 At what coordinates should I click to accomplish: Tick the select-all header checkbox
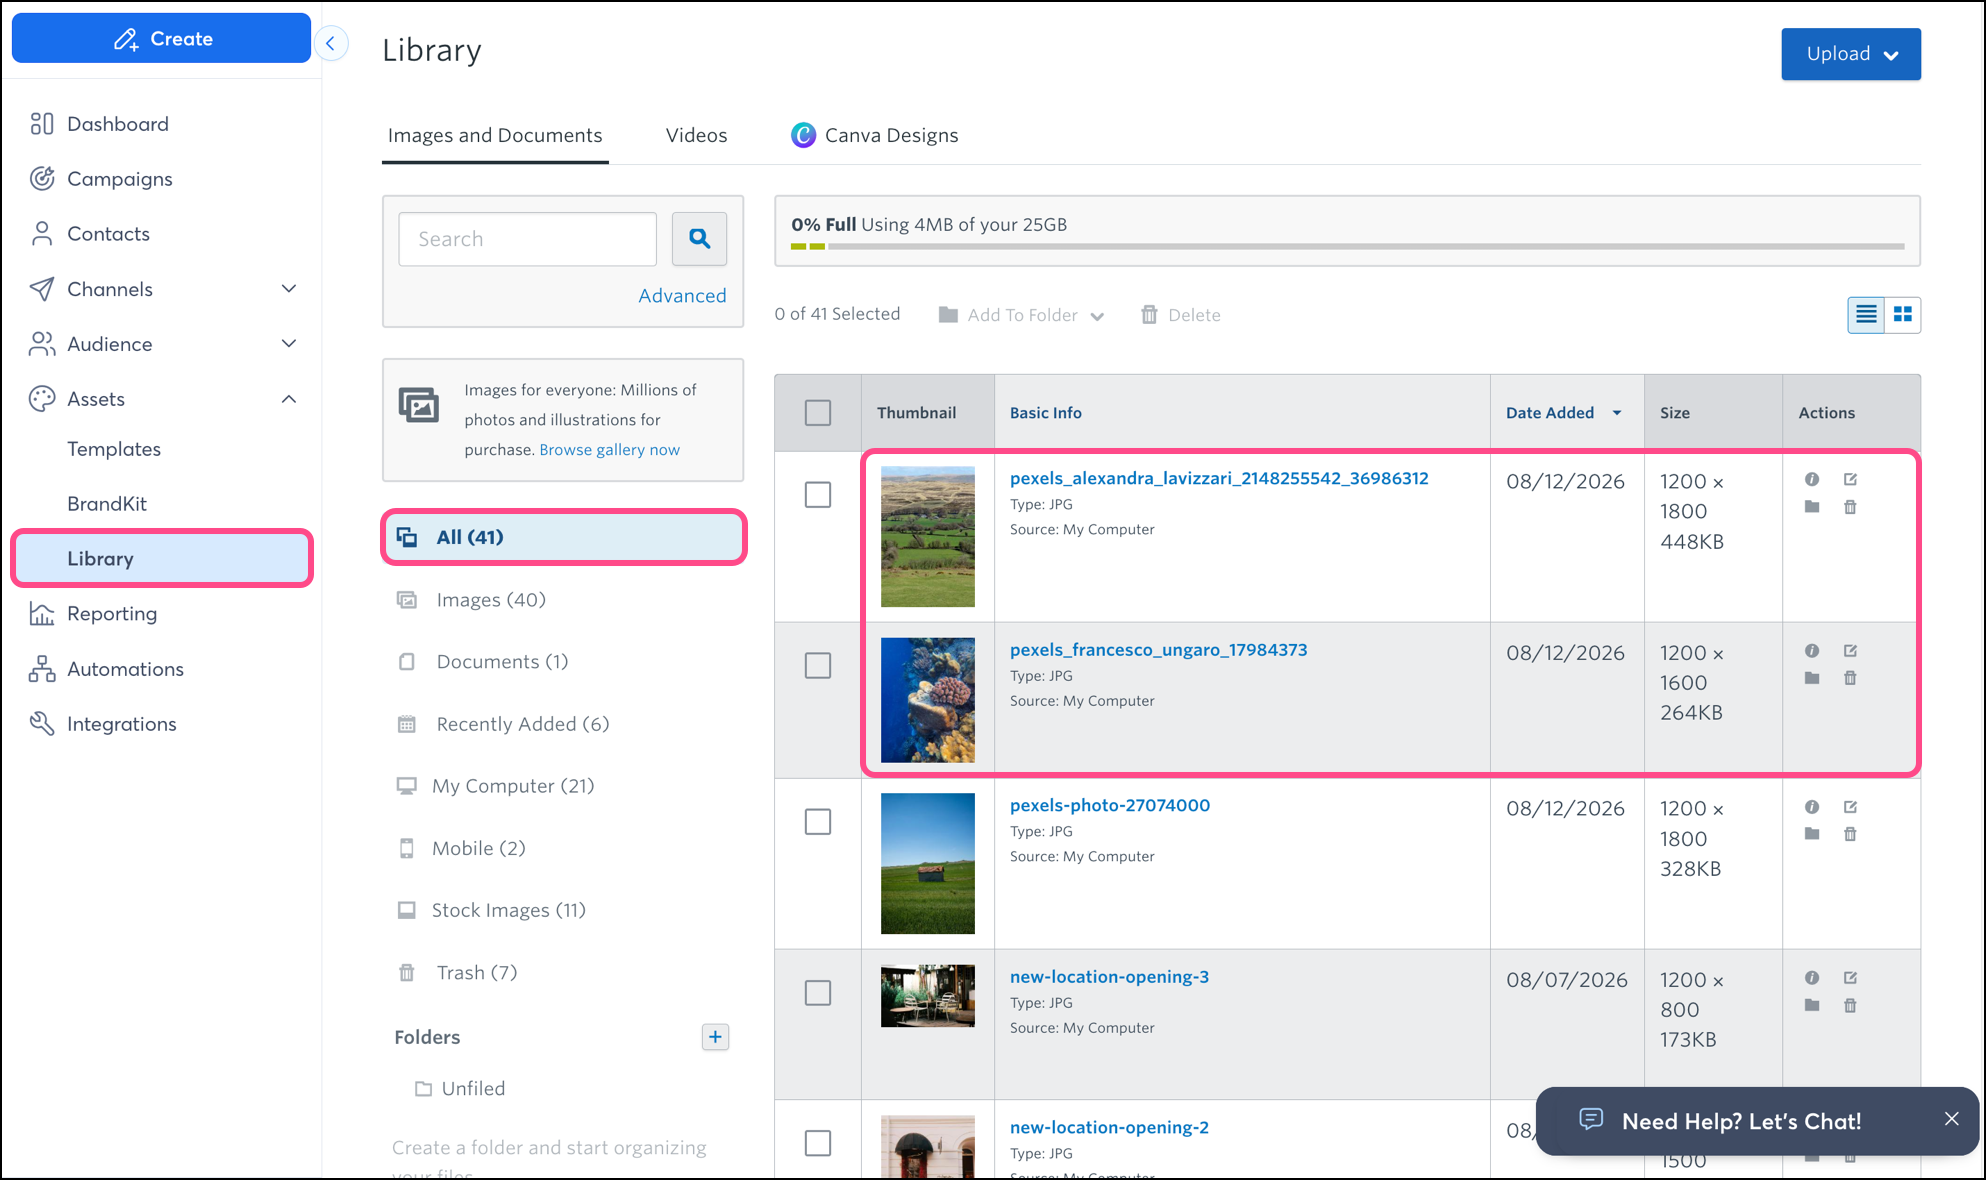click(x=818, y=412)
